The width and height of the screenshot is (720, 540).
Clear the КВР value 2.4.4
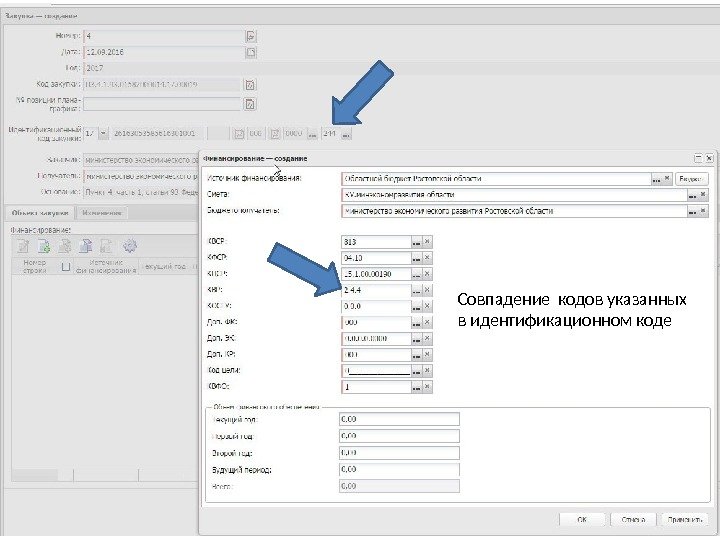[x=428, y=290]
